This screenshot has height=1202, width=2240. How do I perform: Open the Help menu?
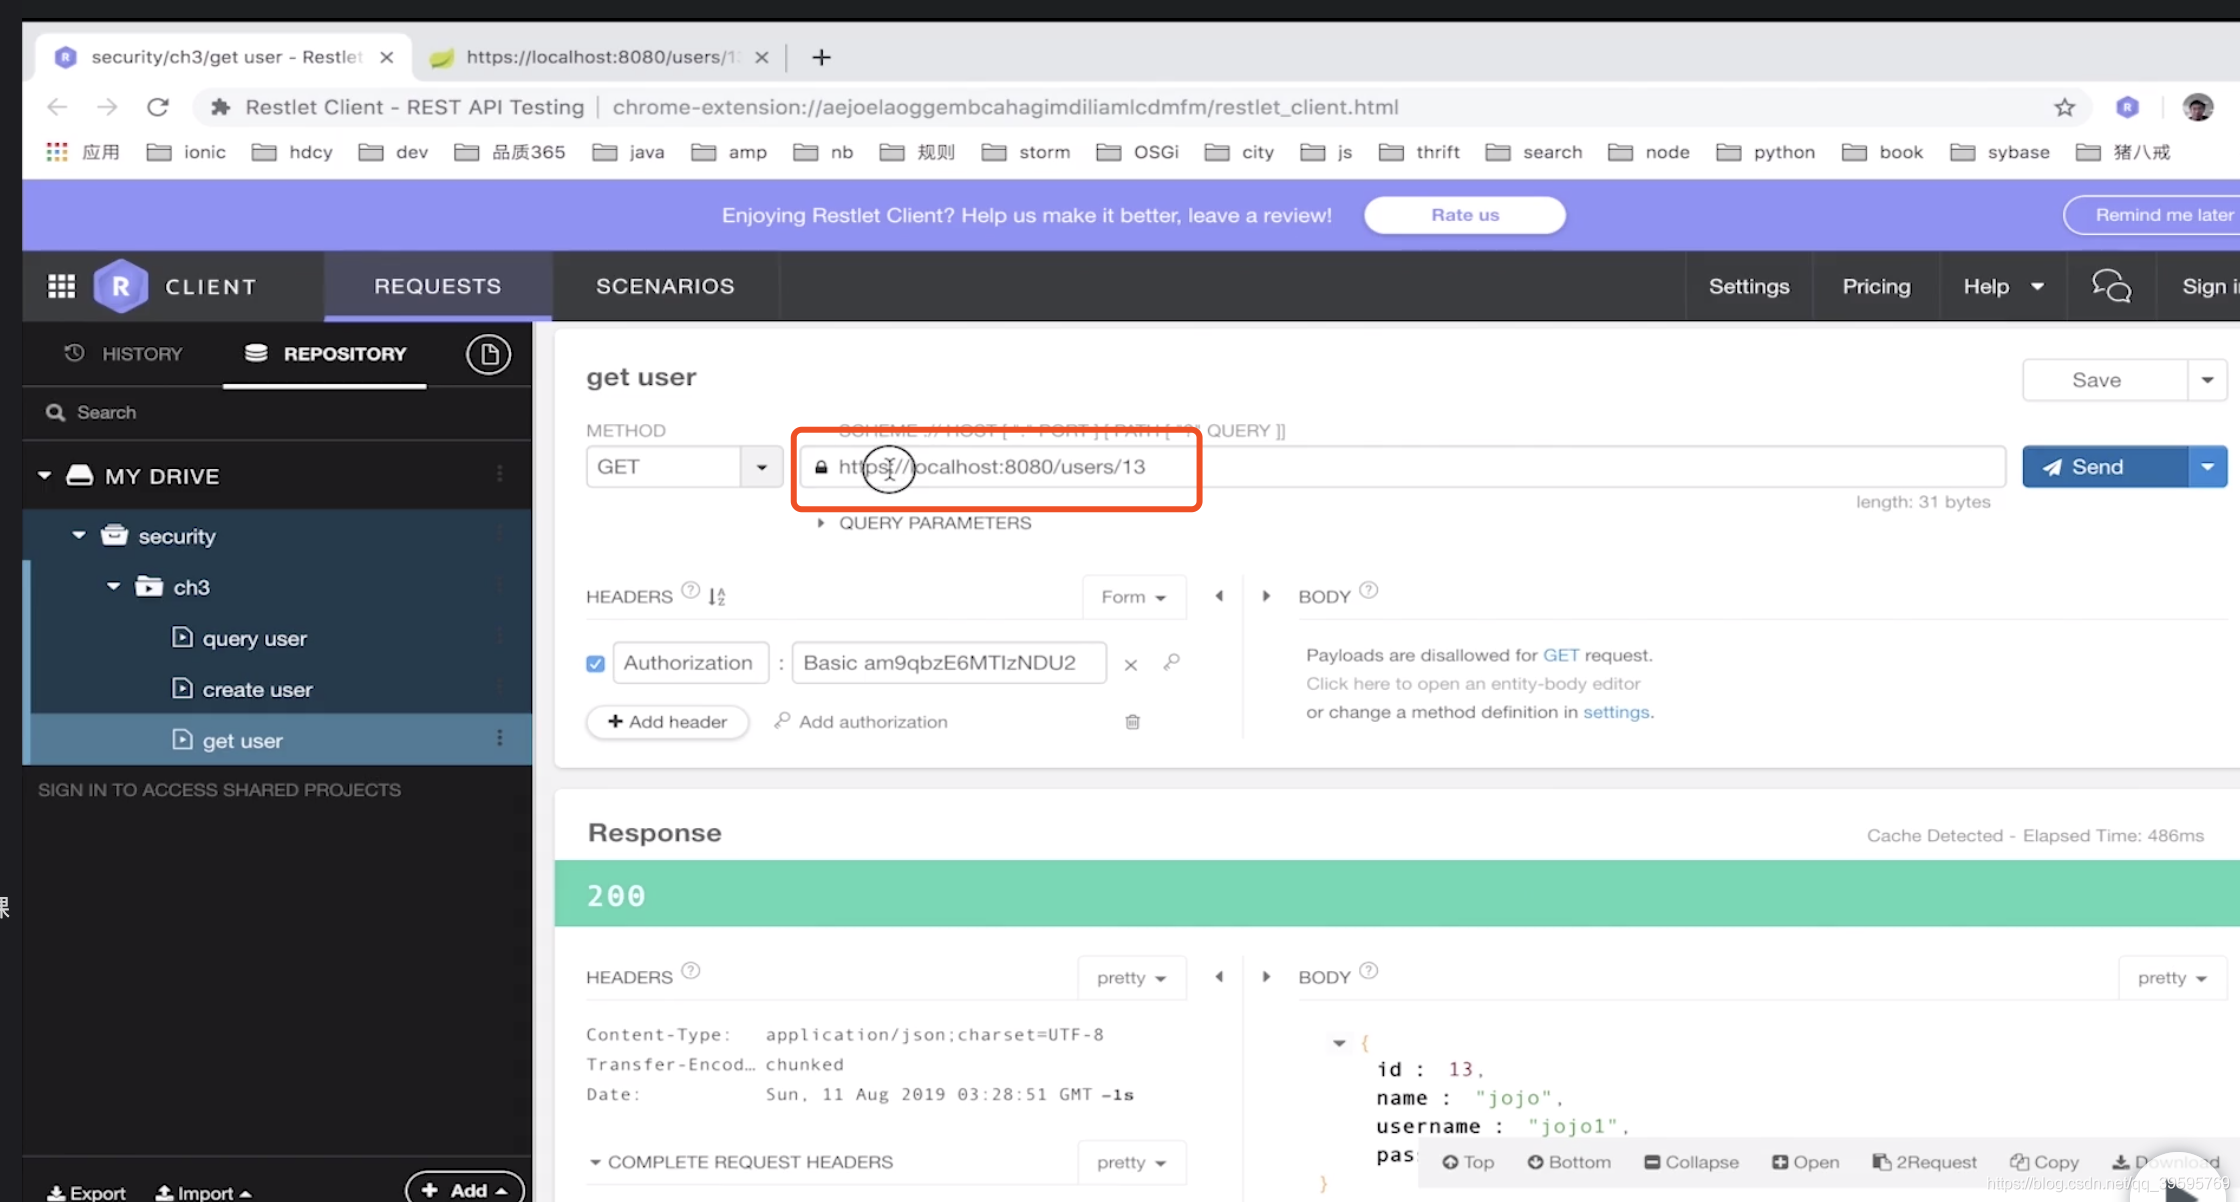(2003, 286)
